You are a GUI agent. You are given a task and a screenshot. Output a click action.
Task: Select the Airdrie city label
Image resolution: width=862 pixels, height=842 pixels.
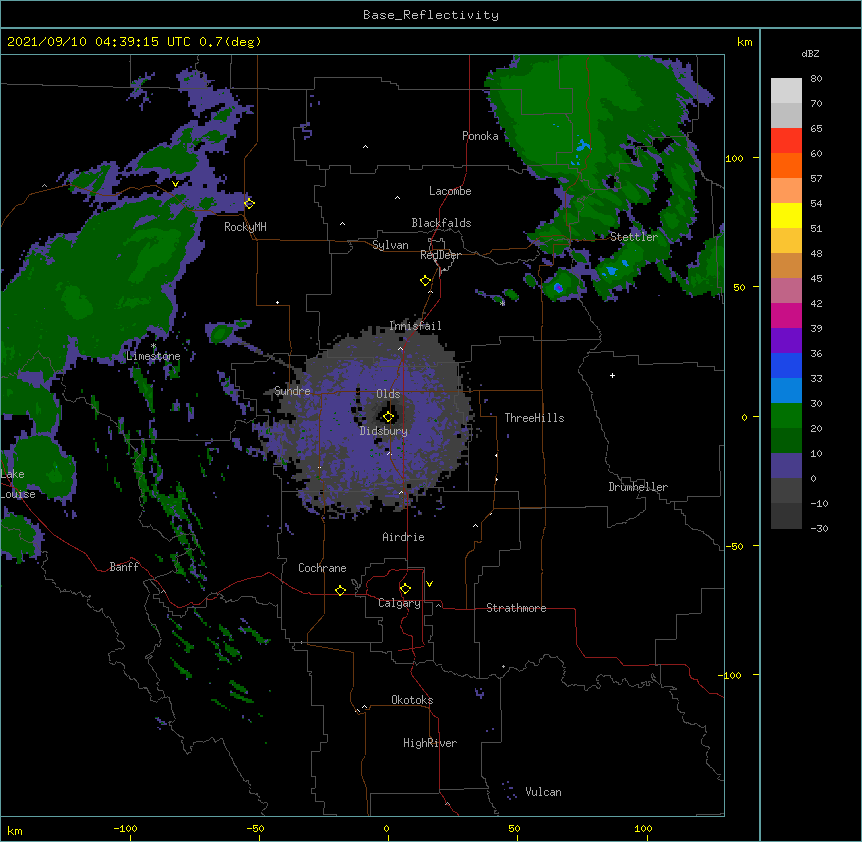(404, 537)
